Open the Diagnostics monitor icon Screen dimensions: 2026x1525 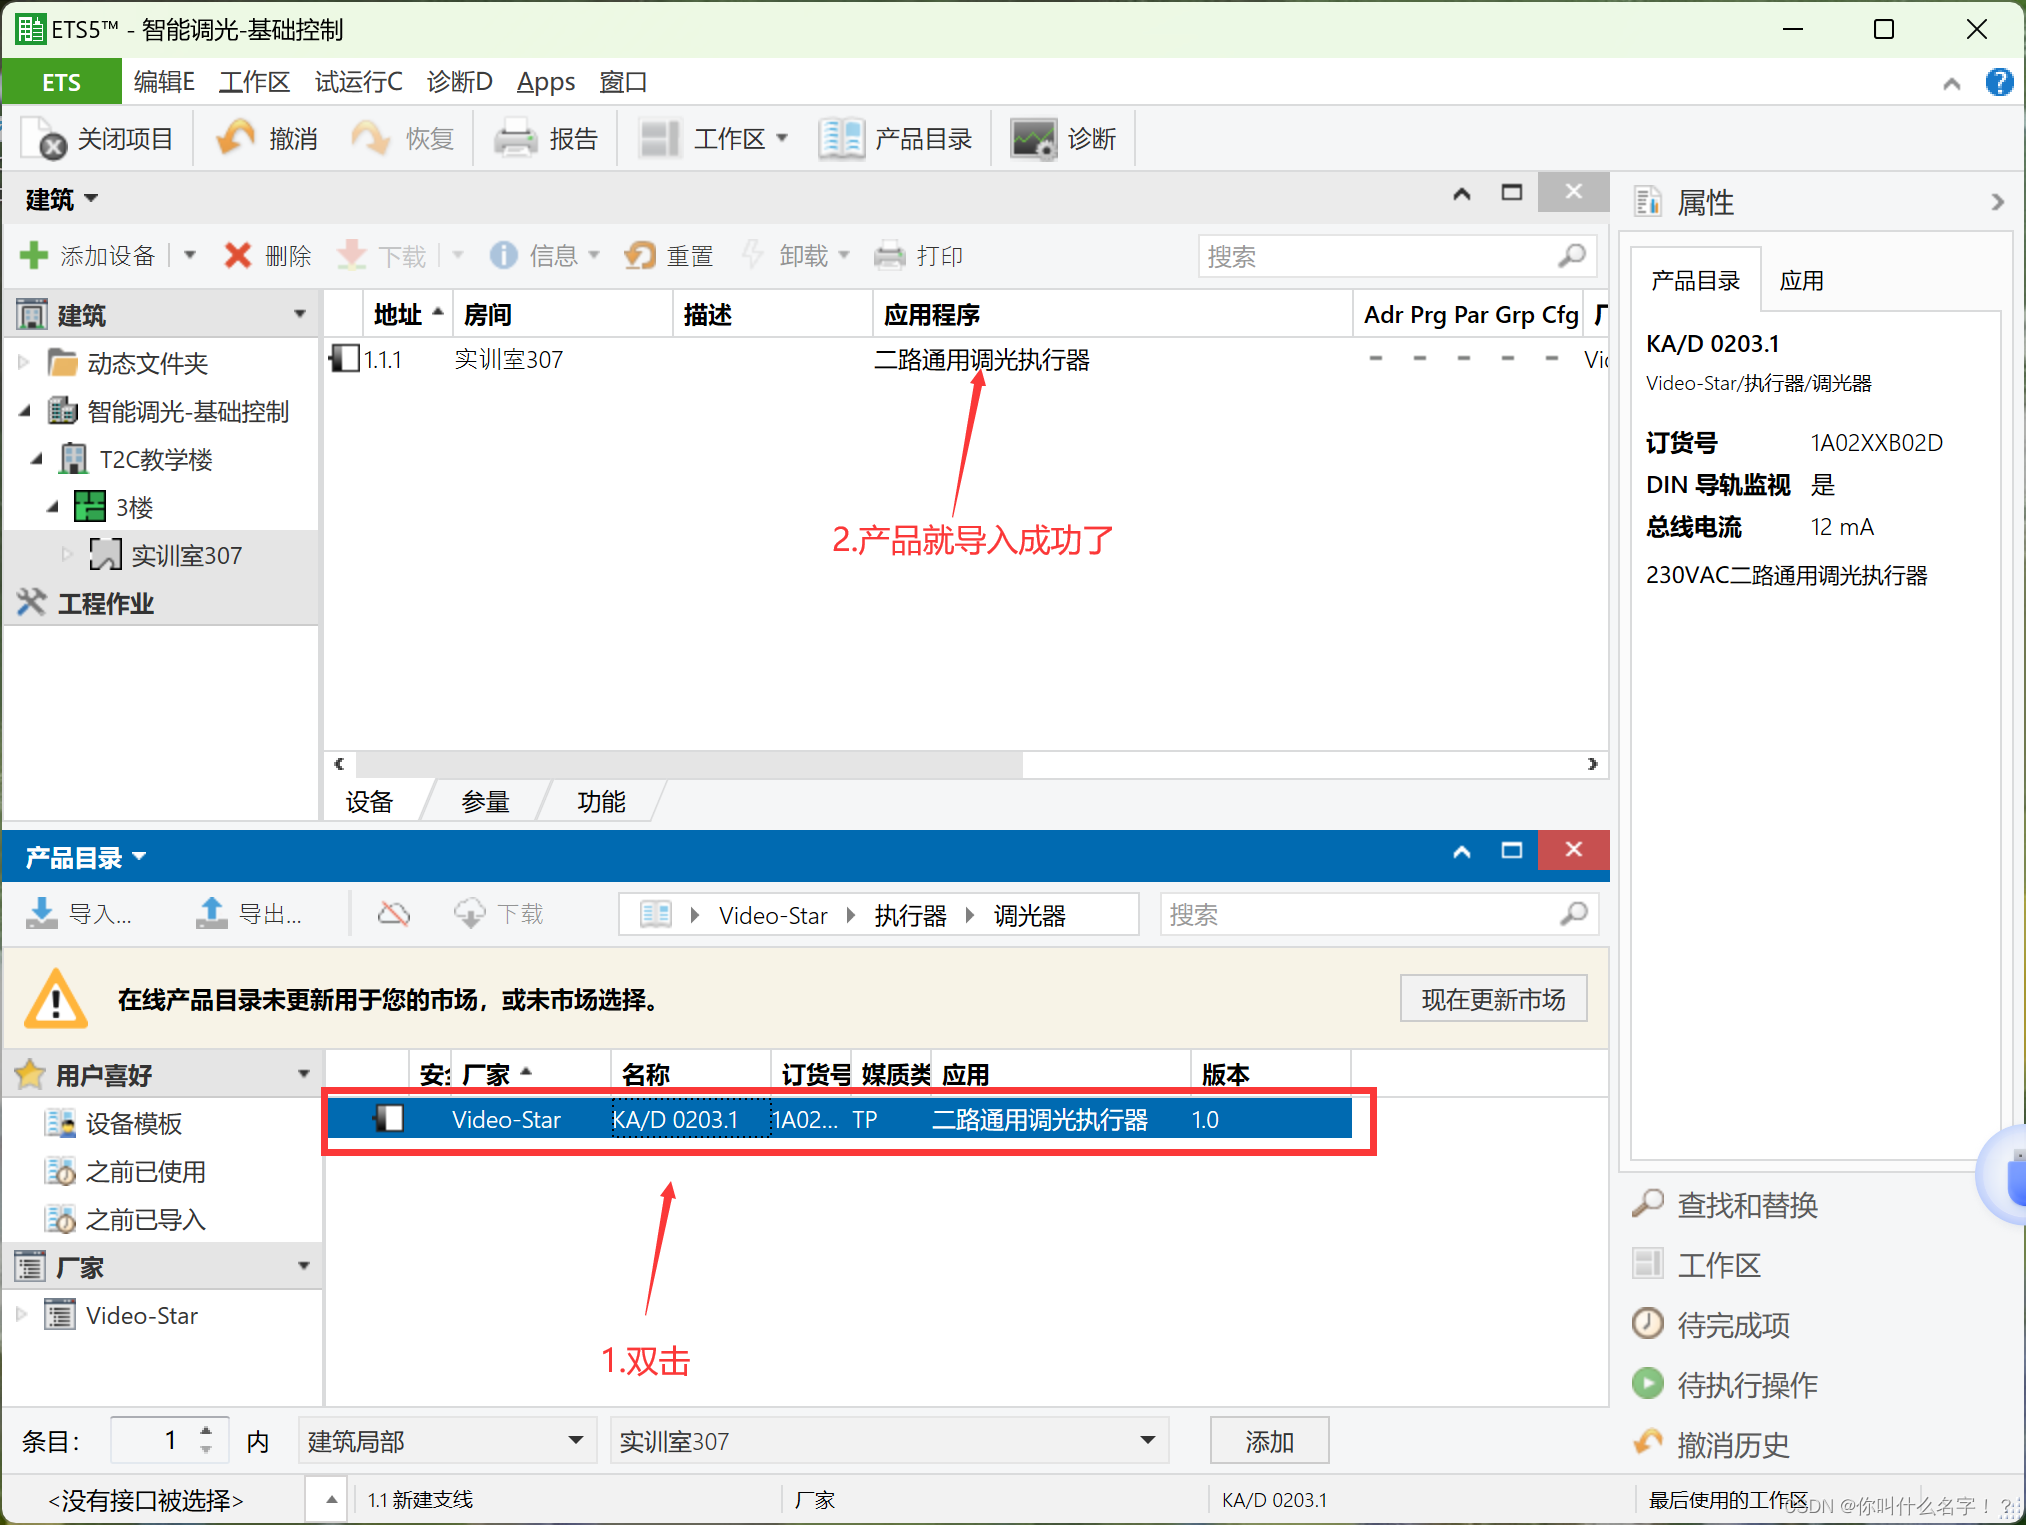tap(1033, 138)
